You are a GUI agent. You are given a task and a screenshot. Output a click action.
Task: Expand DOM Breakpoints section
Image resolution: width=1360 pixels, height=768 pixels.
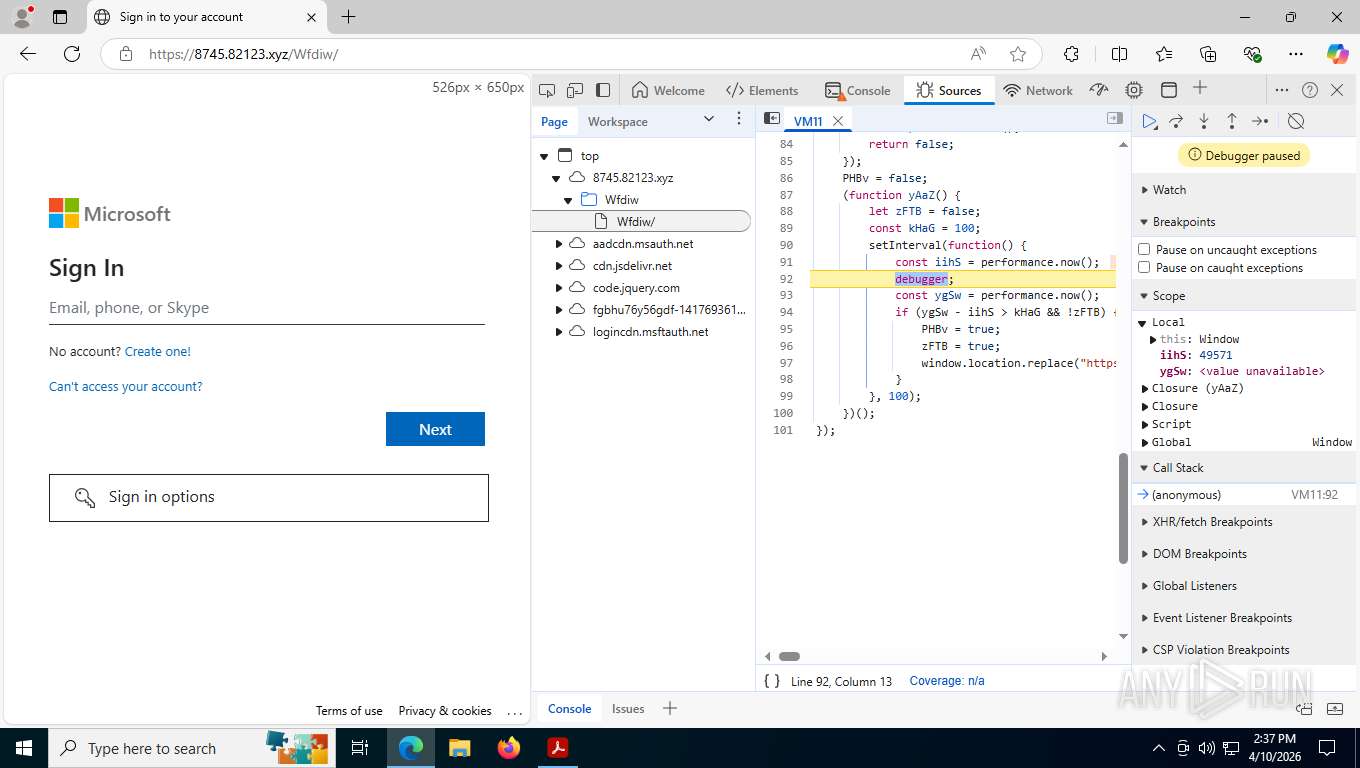1199,554
